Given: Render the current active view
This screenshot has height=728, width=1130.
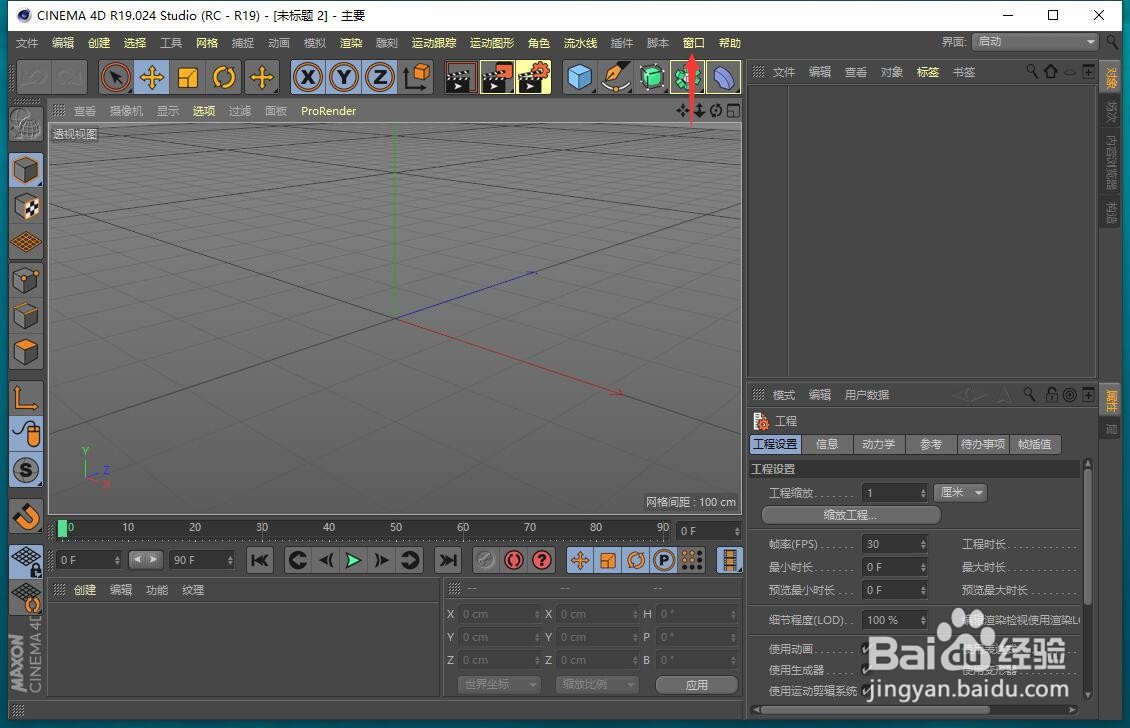Looking at the screenshot, I should pyautogui.click(x=459, y=77).
